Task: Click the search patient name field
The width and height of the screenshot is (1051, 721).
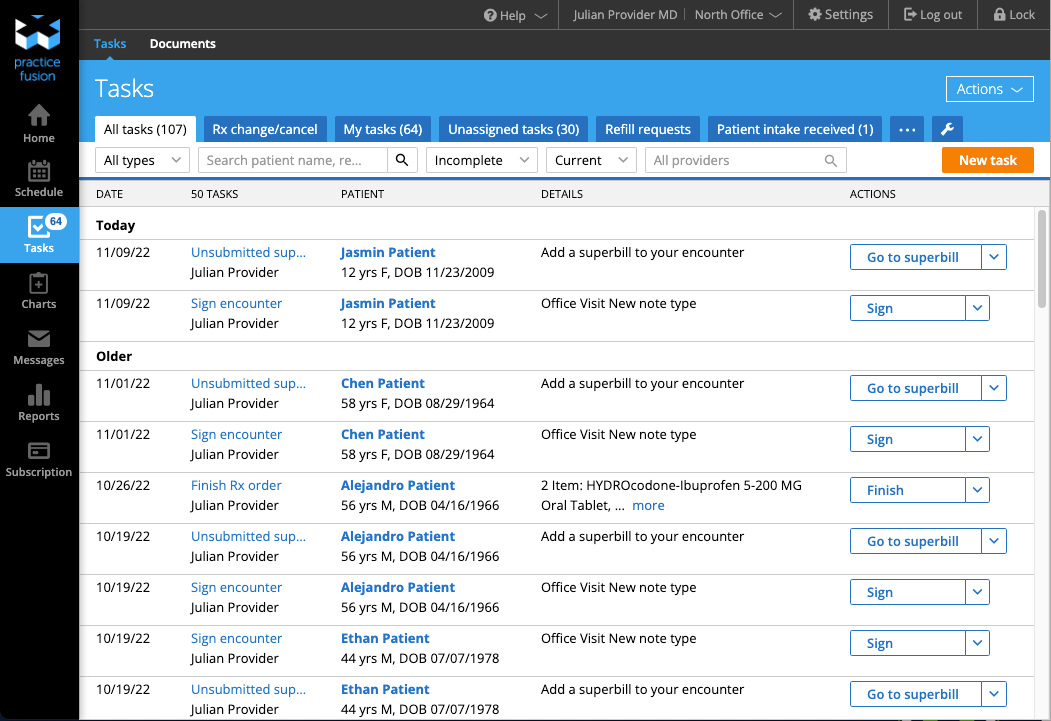Action: tap(293, 160)
